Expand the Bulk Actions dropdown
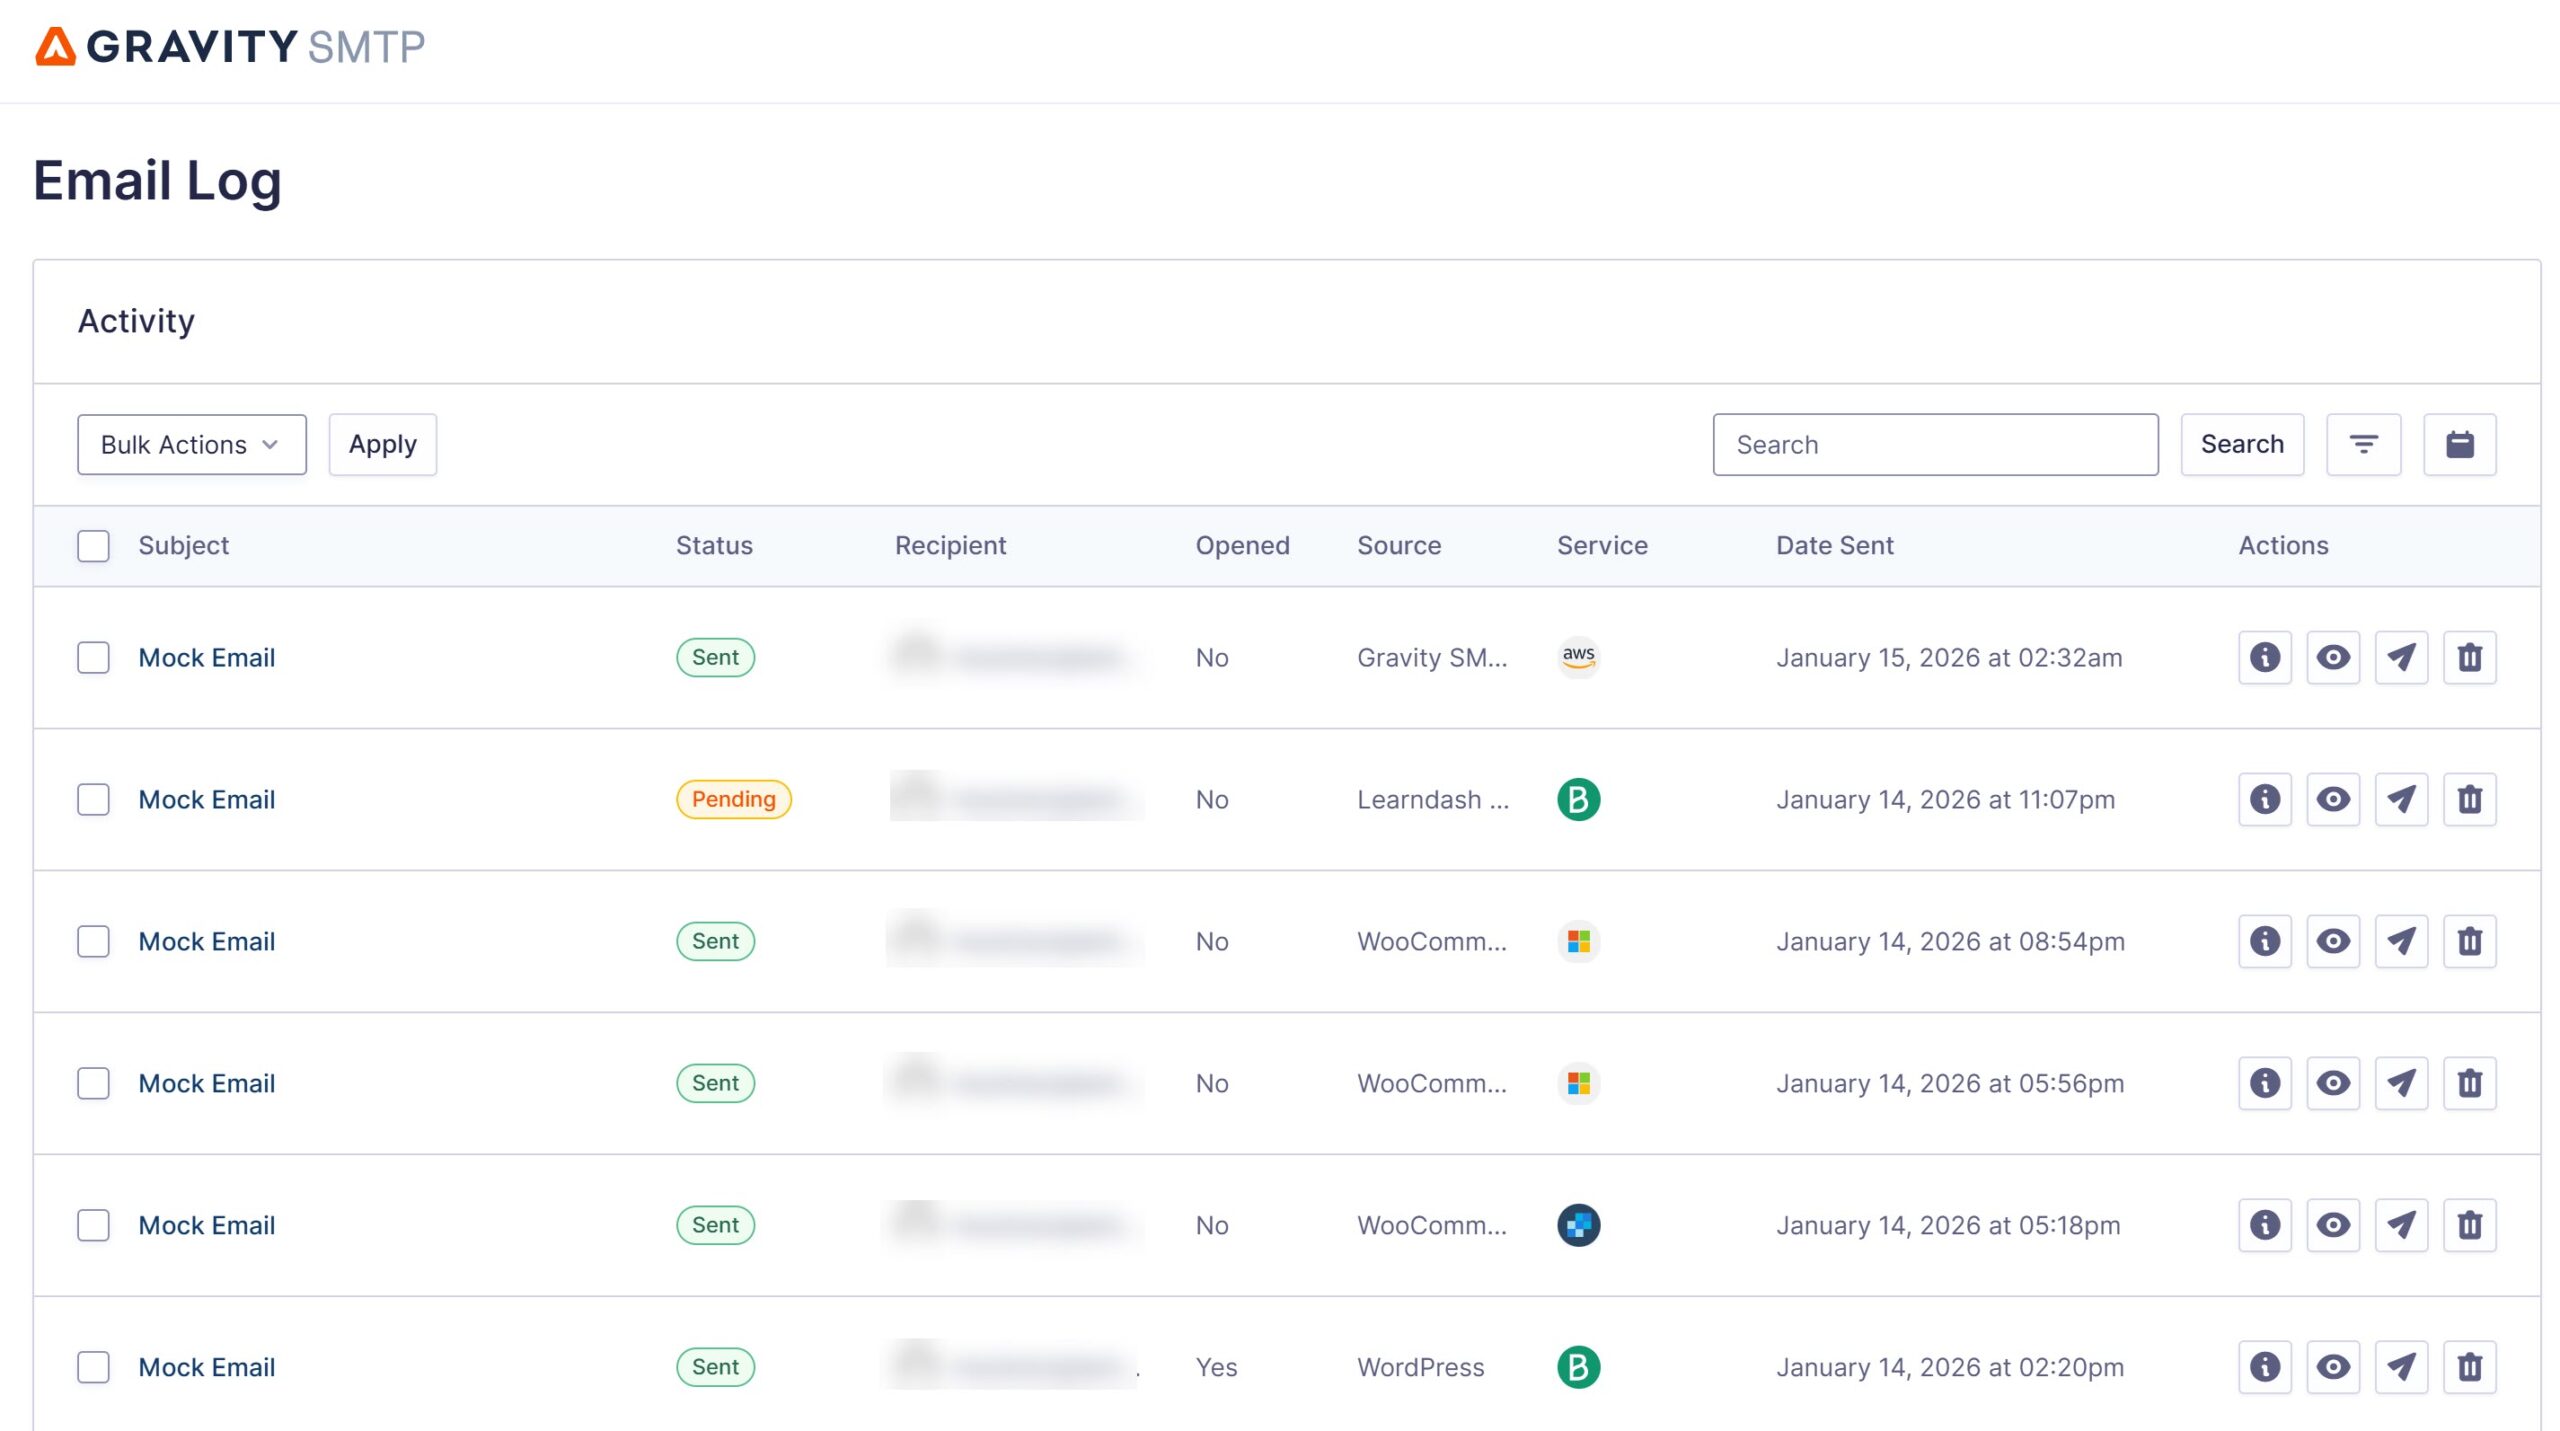Image resolution: width=2560 pixels, height=1431 pixels. 191,444
